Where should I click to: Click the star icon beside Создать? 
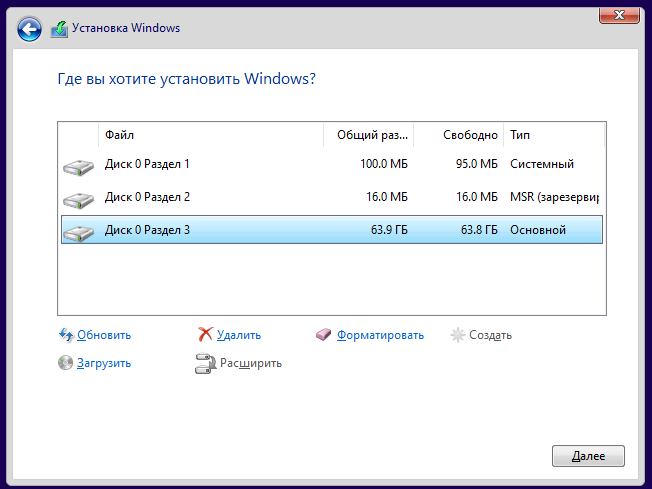[x=458, y=335]
